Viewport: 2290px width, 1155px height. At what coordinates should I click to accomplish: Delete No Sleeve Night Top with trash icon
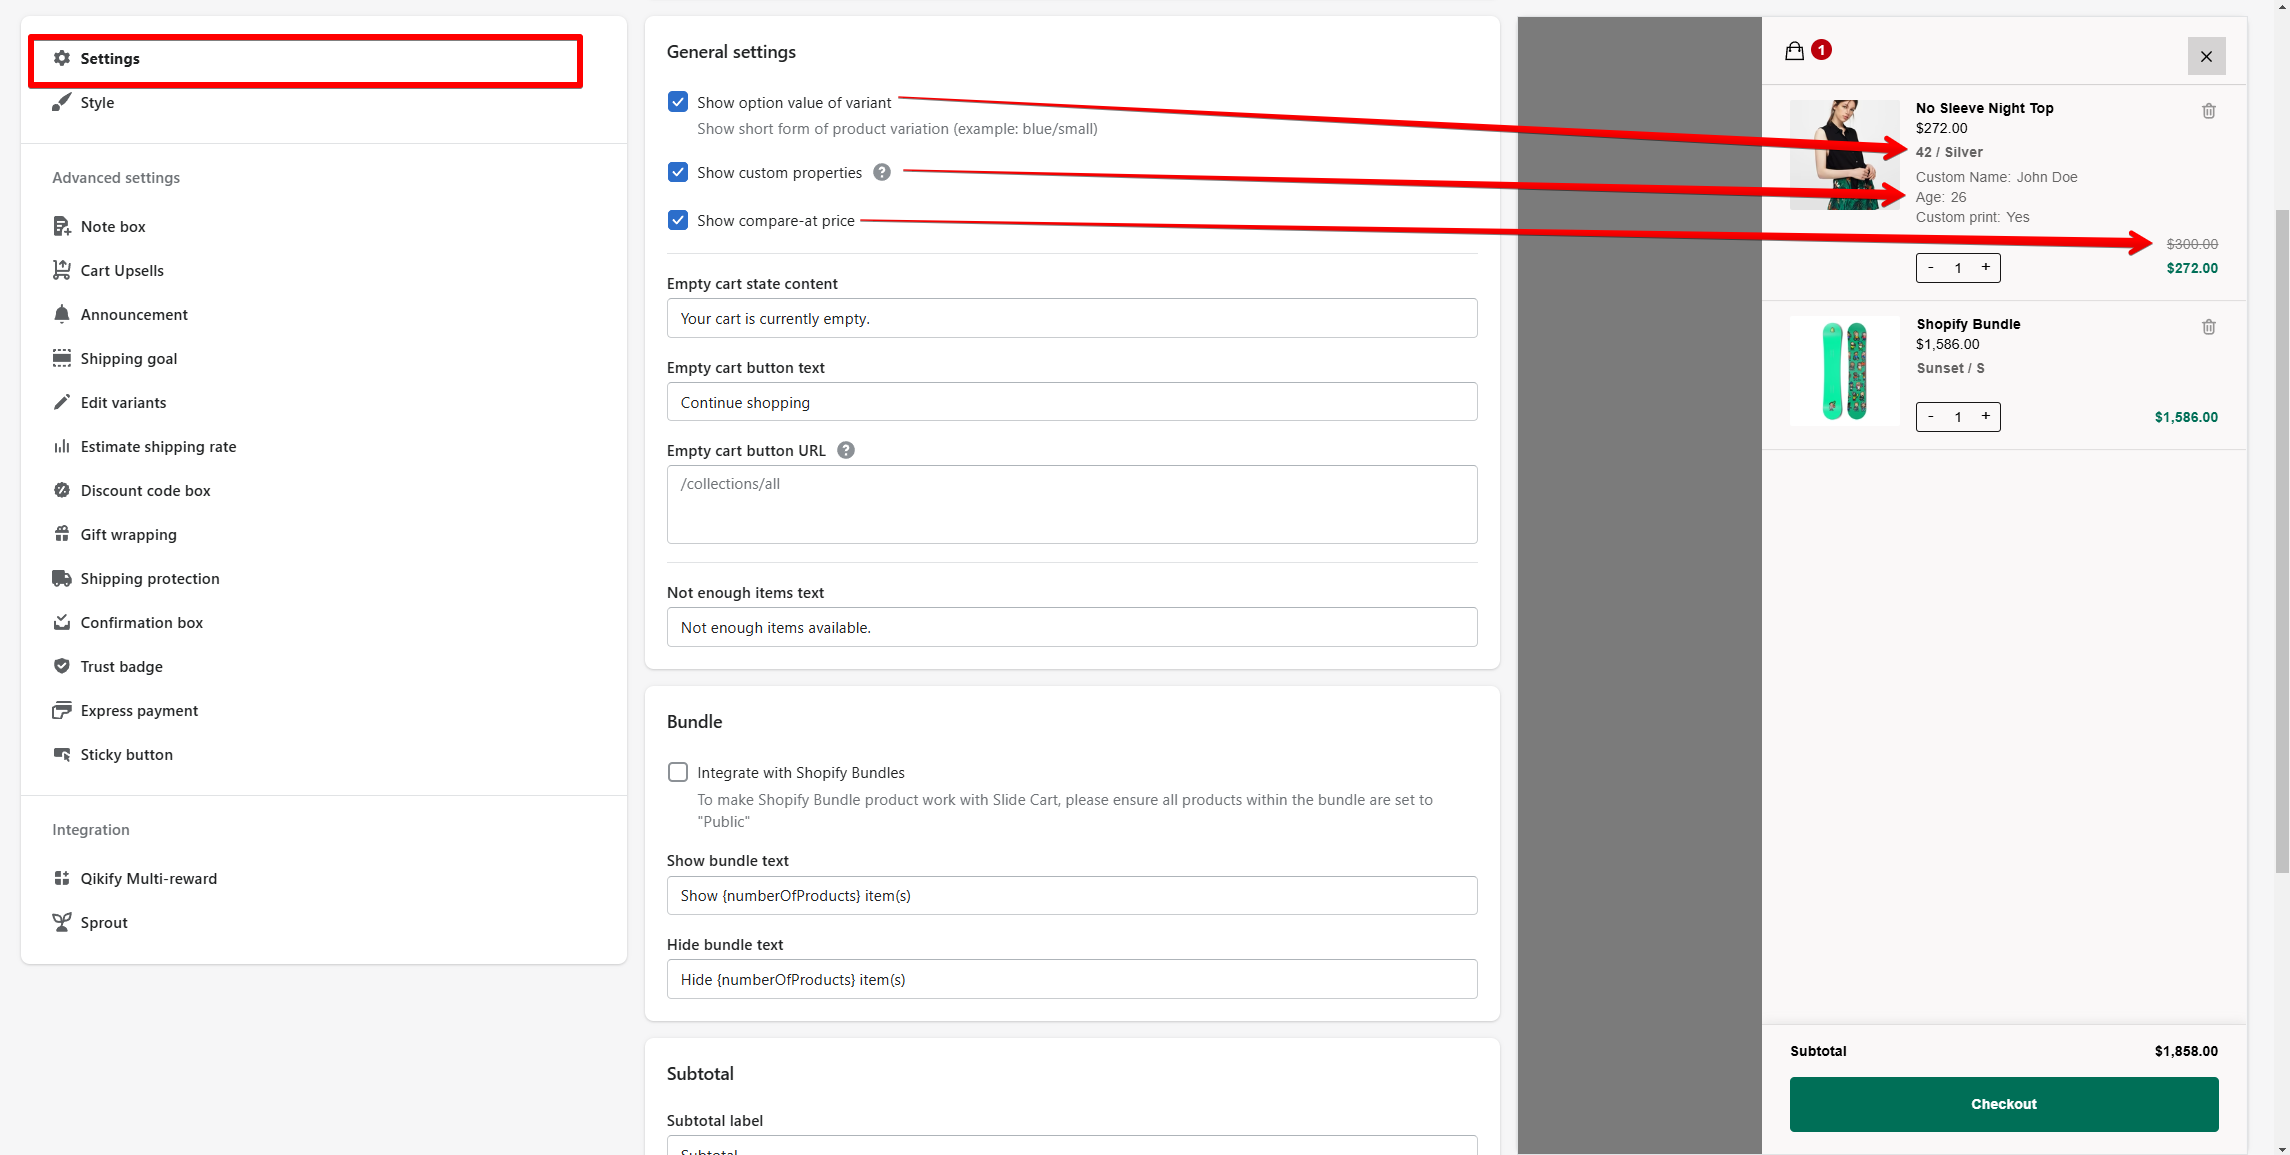(x=2208, y=111)
